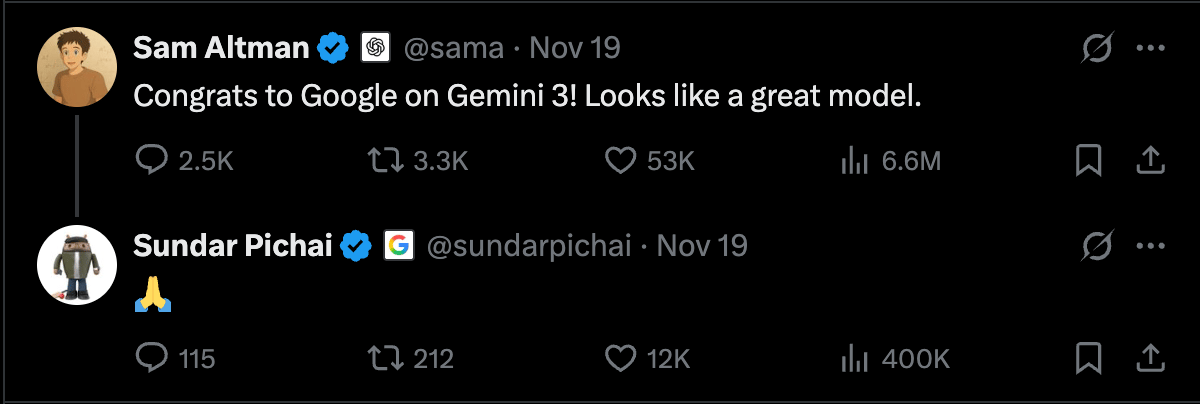Repost Sundar Pichai's prayer emoji tweet
Viewport: 1200px width, 404px height.
coord(381,357)
